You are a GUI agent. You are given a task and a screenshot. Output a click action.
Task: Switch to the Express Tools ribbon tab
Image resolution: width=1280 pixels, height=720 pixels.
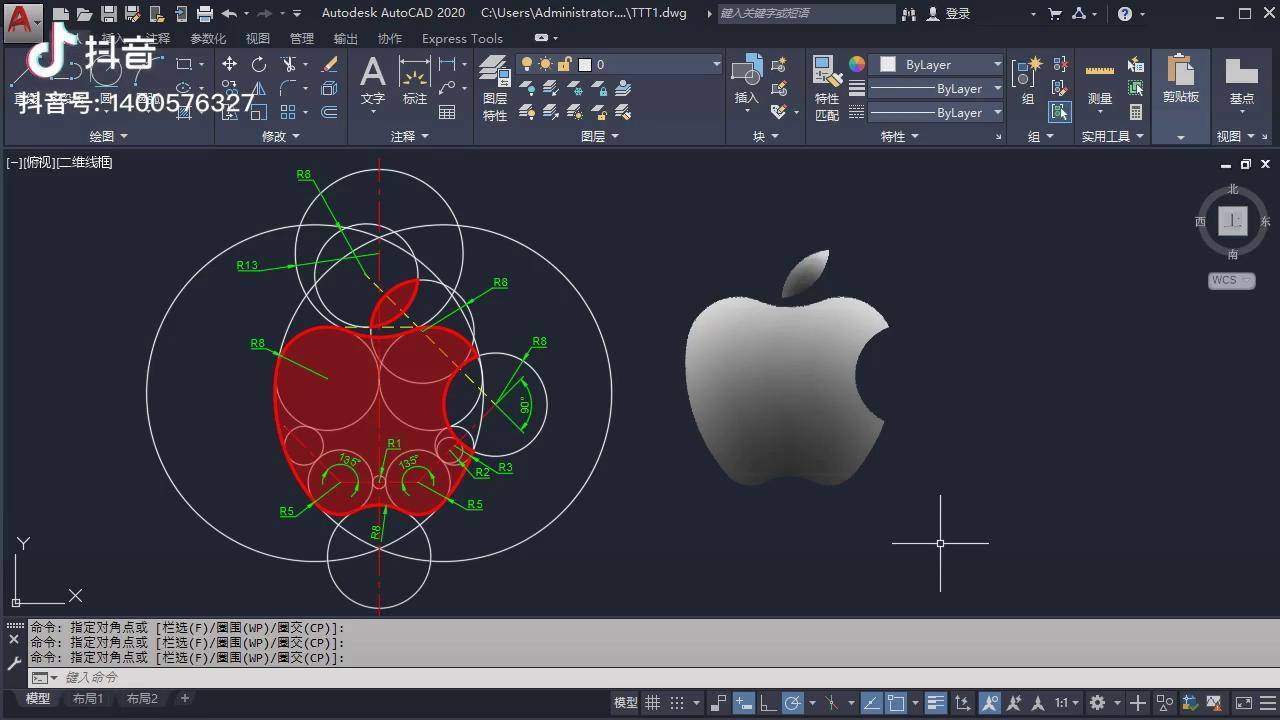pyautogui.click(x=462, y=39)
